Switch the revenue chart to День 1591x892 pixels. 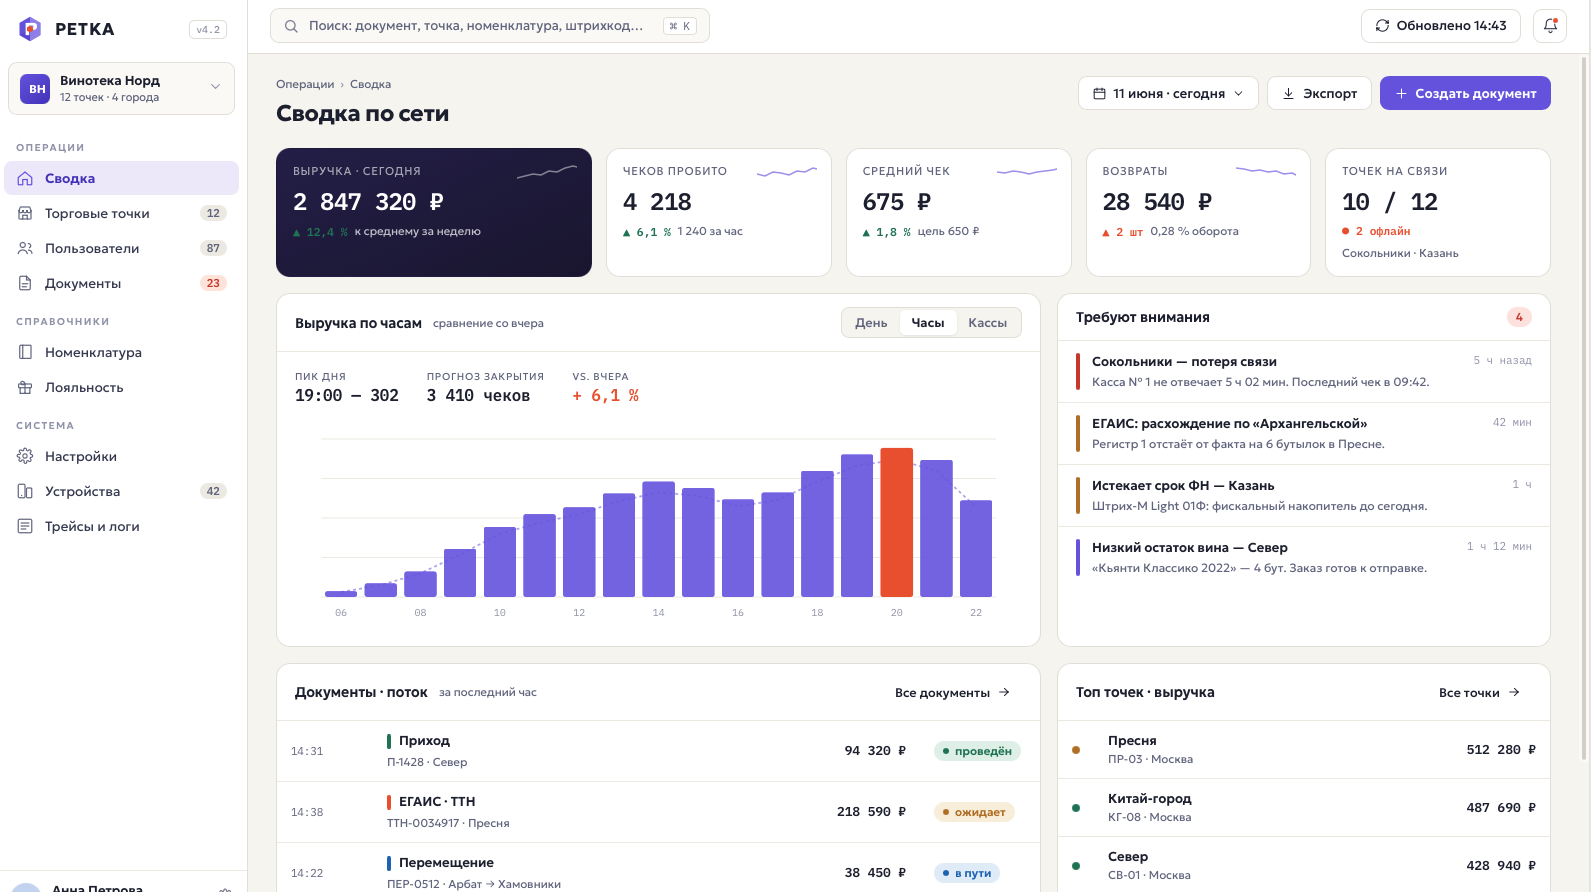[871, 323]
